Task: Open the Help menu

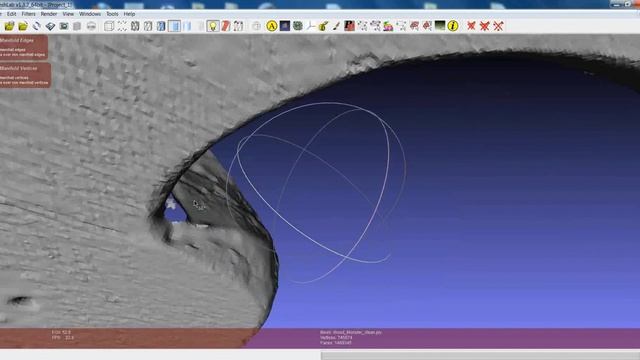Action: tap(129, 14)
